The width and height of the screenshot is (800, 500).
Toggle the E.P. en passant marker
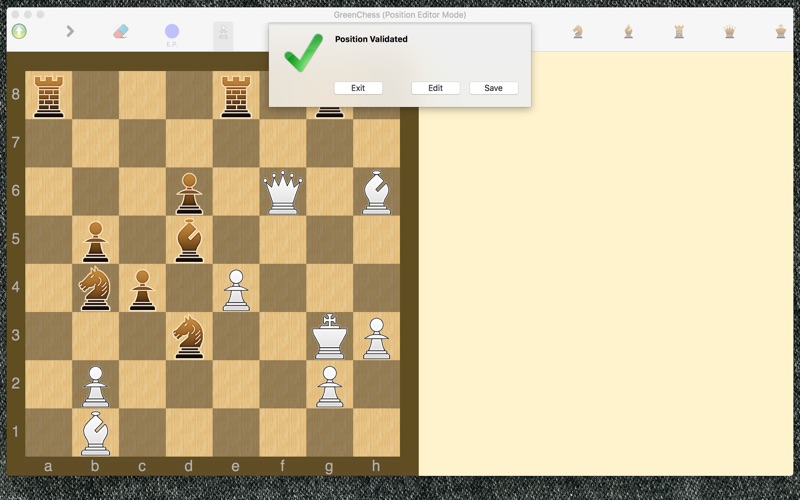(172, 35)
